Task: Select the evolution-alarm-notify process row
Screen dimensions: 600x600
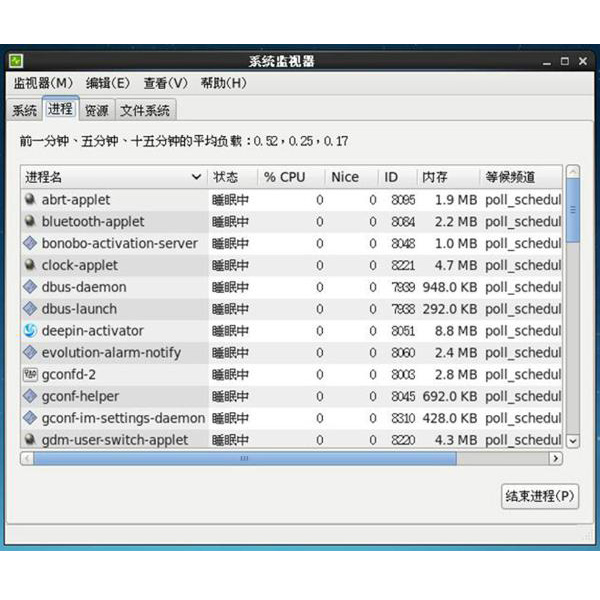Action: click(x=110, y=353)
